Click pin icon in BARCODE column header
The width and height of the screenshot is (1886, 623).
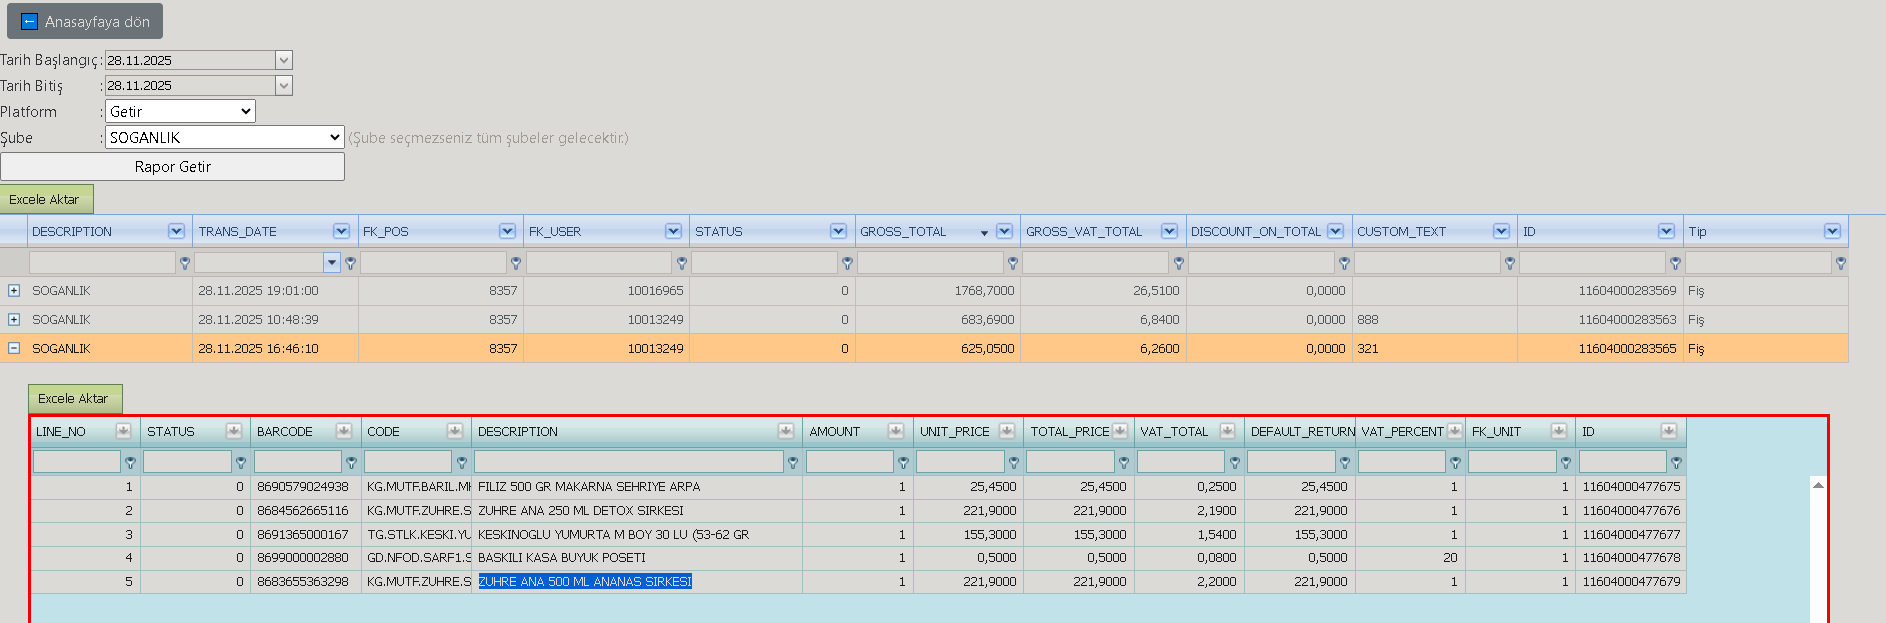tap(344, 431)
